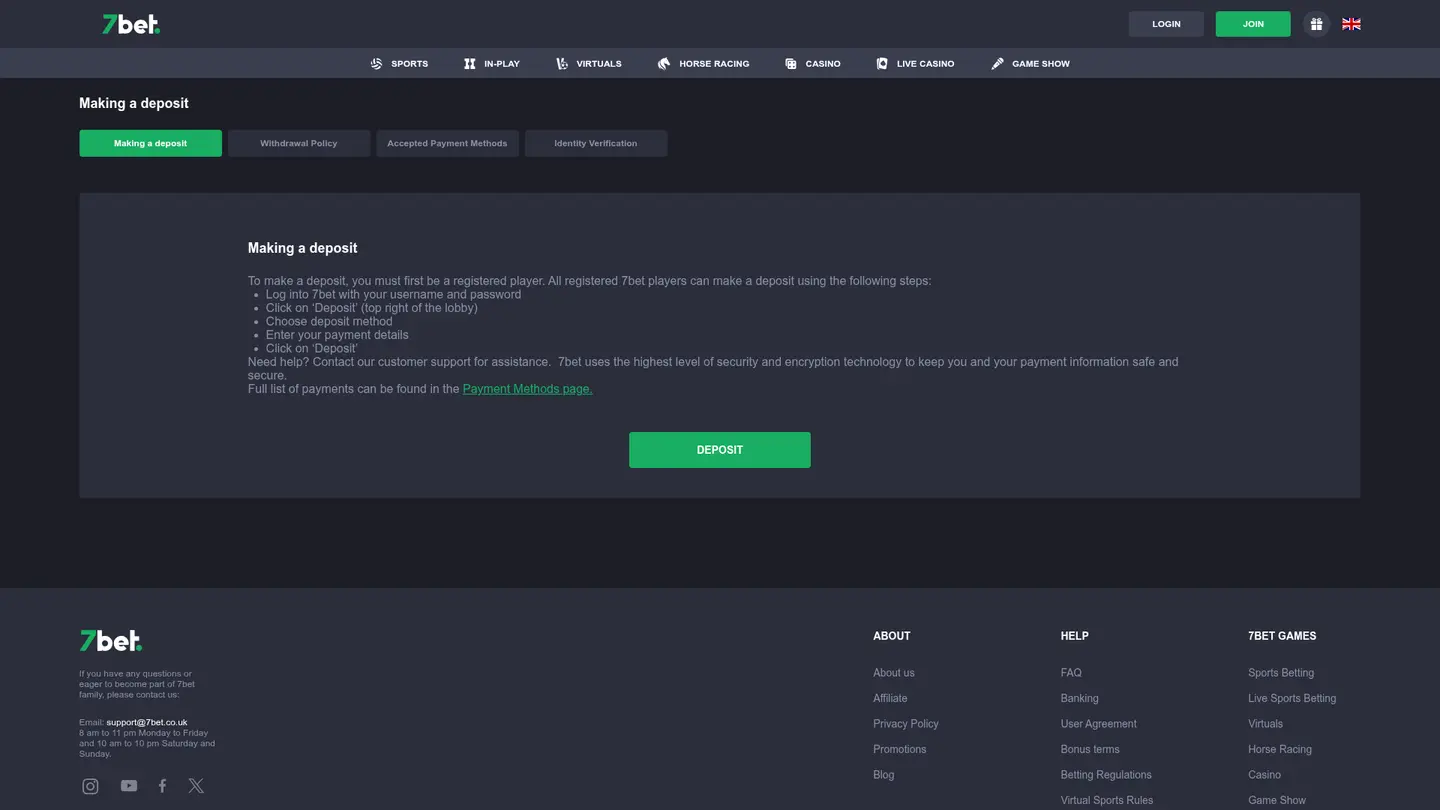Screen dimensions: 1440x810
Task: Click the HELP footer heading
Action: [x=1075, y=636]
